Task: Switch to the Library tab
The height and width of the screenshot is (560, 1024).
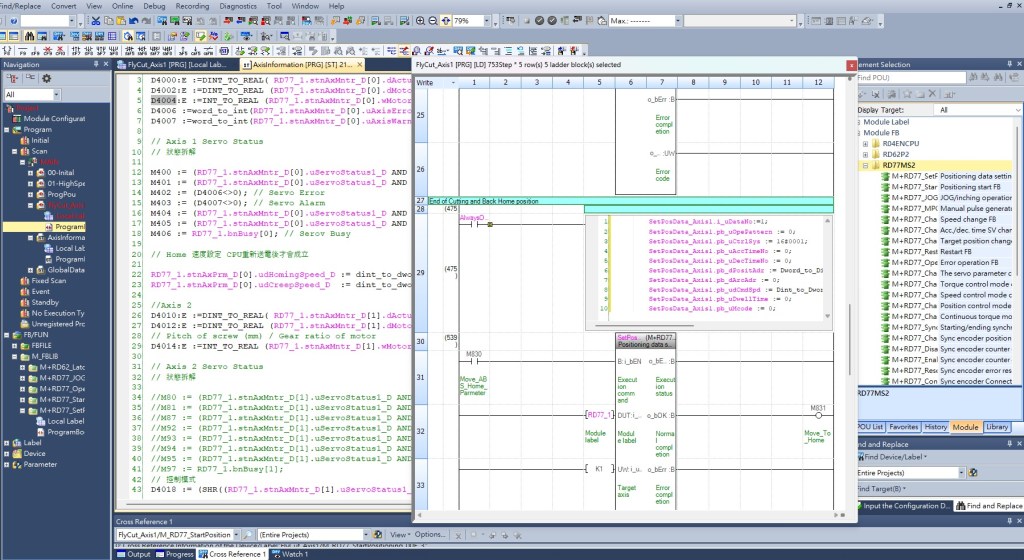Action: [x=996, y=427]
